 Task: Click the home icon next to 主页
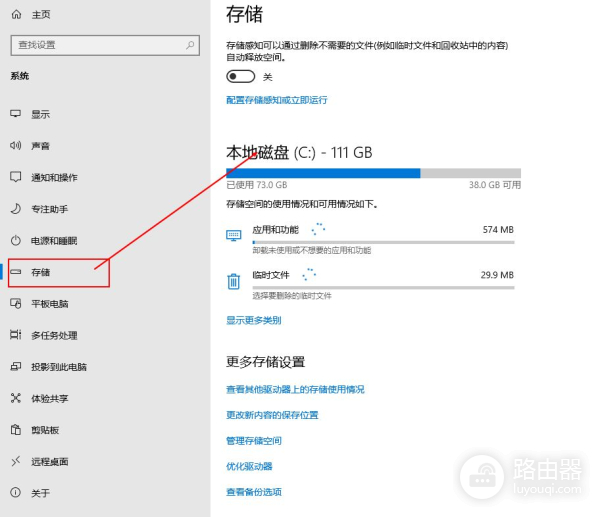click(16, 15)
